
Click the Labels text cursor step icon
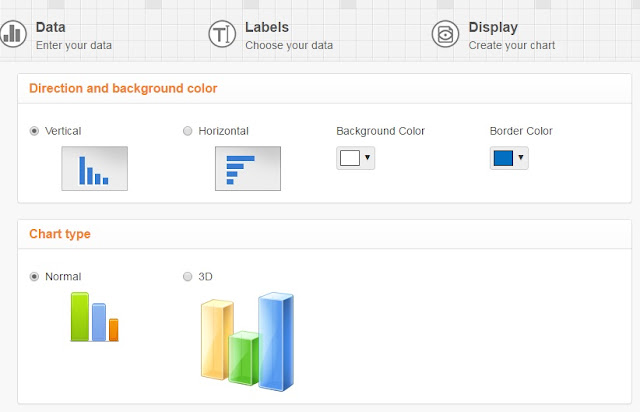[222, 34]
